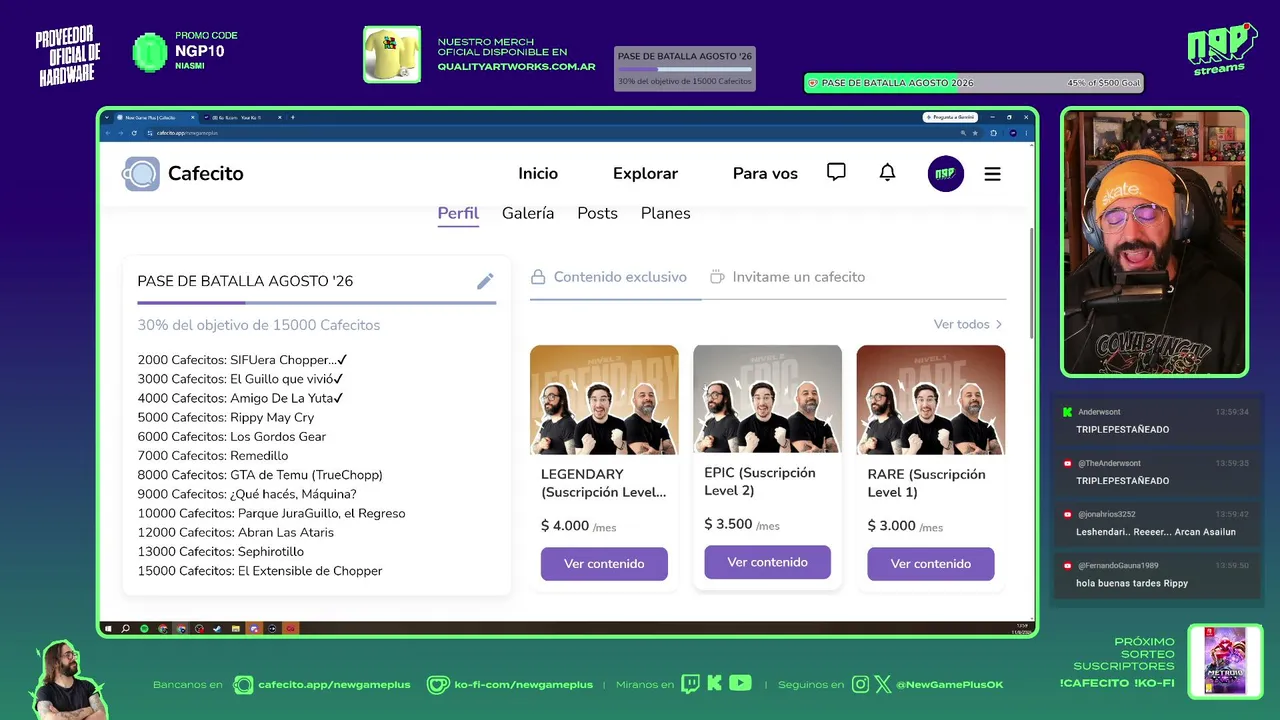Open Spotify from the taskbar
The width and height of the screenshot is (1280, 720).
click(x=144, y=629)
